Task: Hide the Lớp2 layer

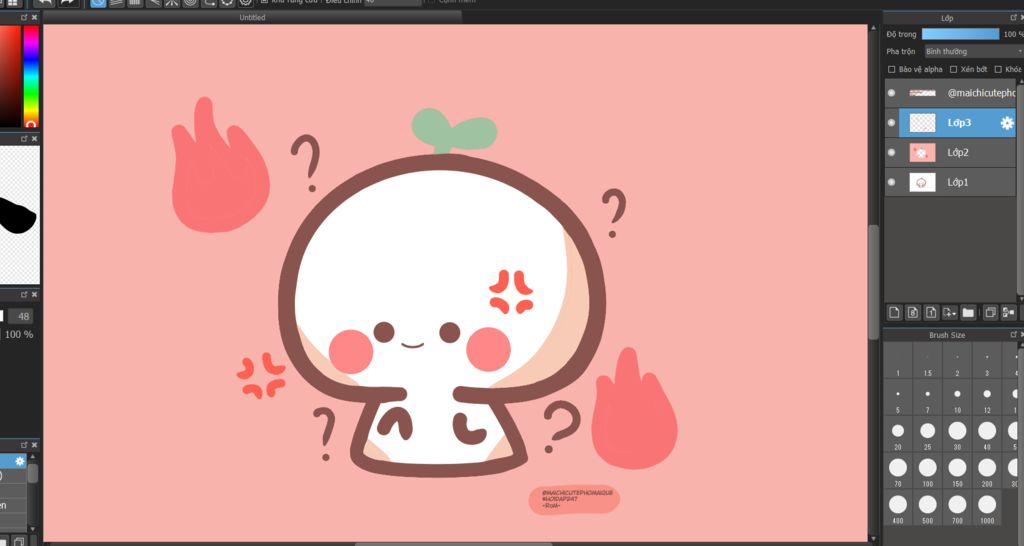Action: [891, 152]
